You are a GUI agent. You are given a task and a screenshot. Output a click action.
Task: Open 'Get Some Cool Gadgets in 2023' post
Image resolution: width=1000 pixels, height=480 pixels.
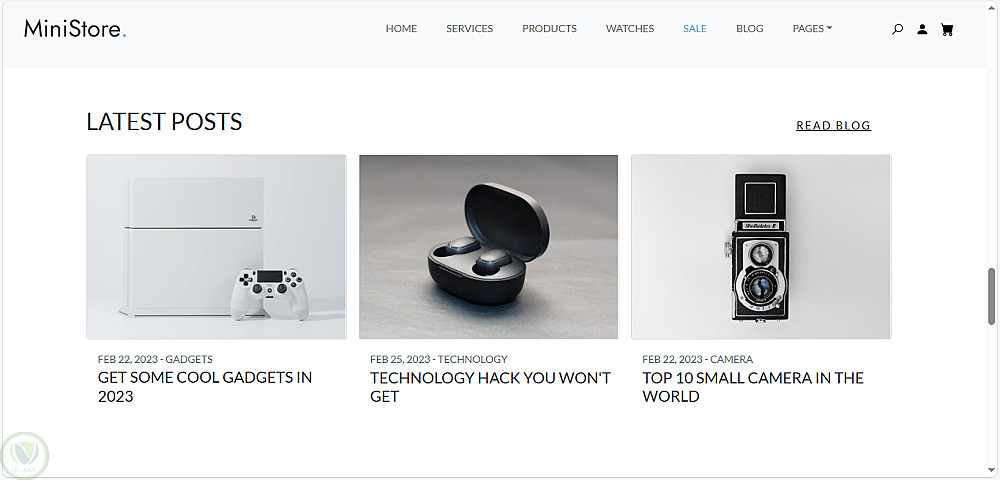click(x=205, y=387)
